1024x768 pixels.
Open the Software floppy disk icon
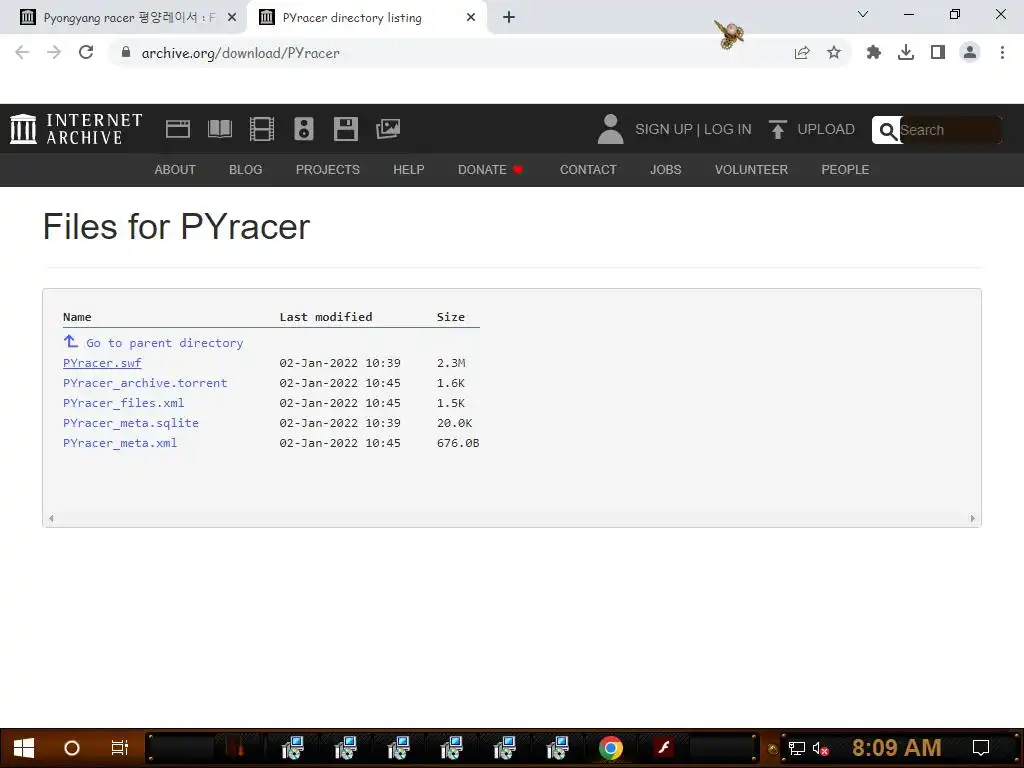click(x=345, y=129)
